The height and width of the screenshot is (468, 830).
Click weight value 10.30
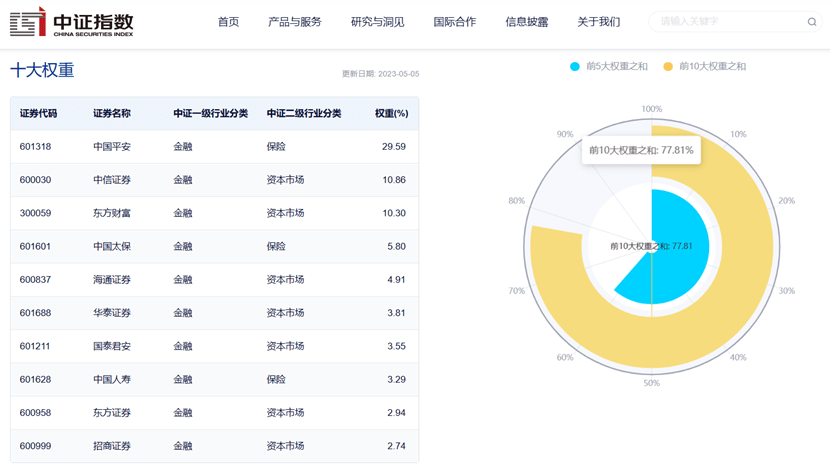click(394, 213)
